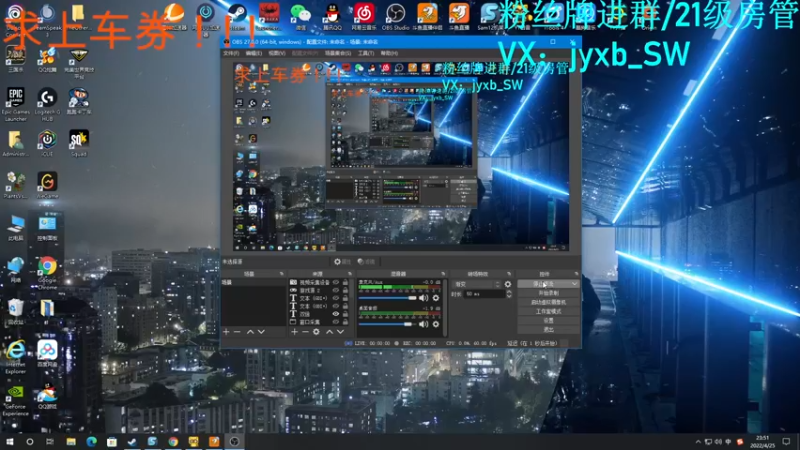This screenshot has height=450, width=800.
Task: Select the 窗口采集 source row
Action: pyautogui.click(x=320, y=322)
